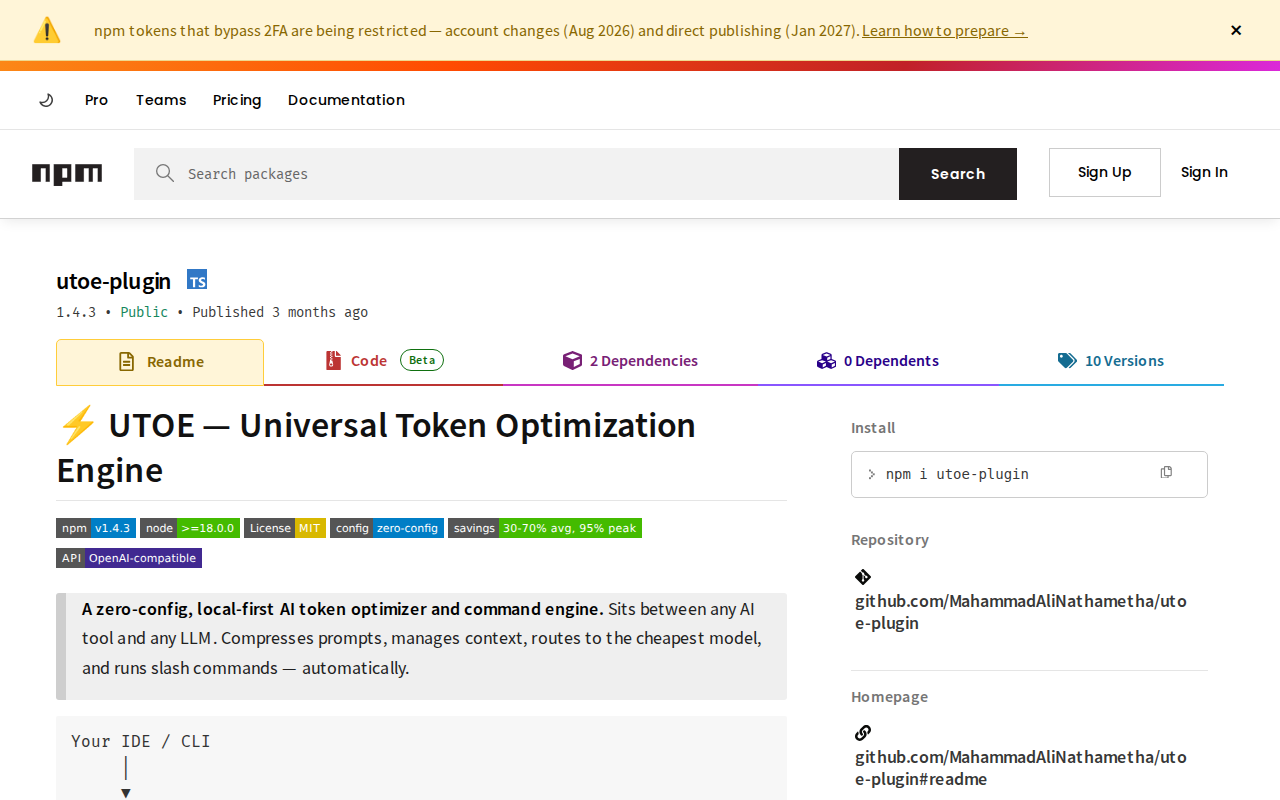Click the Your IDE / CLI code text
The image size is (1280, 800).
(141, 741)
